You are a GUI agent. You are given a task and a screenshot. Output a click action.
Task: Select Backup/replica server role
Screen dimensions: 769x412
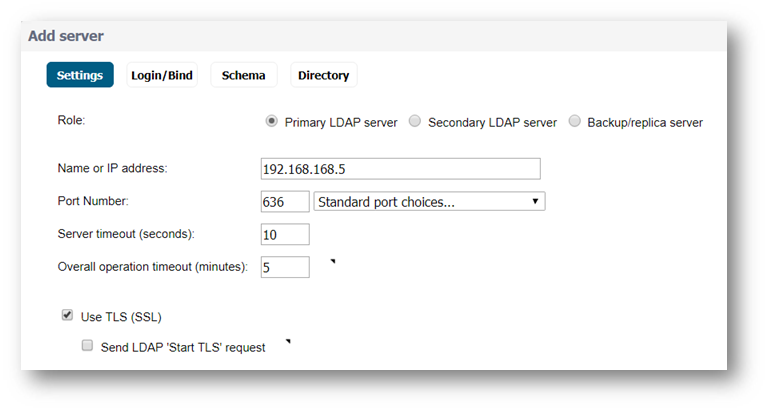(x=575, y=122)
